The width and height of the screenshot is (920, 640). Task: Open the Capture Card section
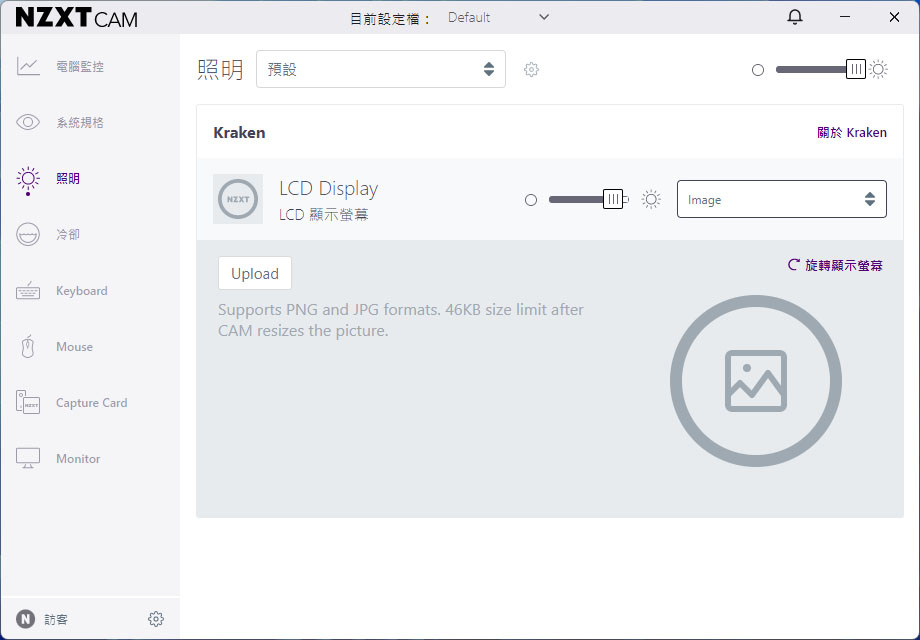[x=92, y=402]
